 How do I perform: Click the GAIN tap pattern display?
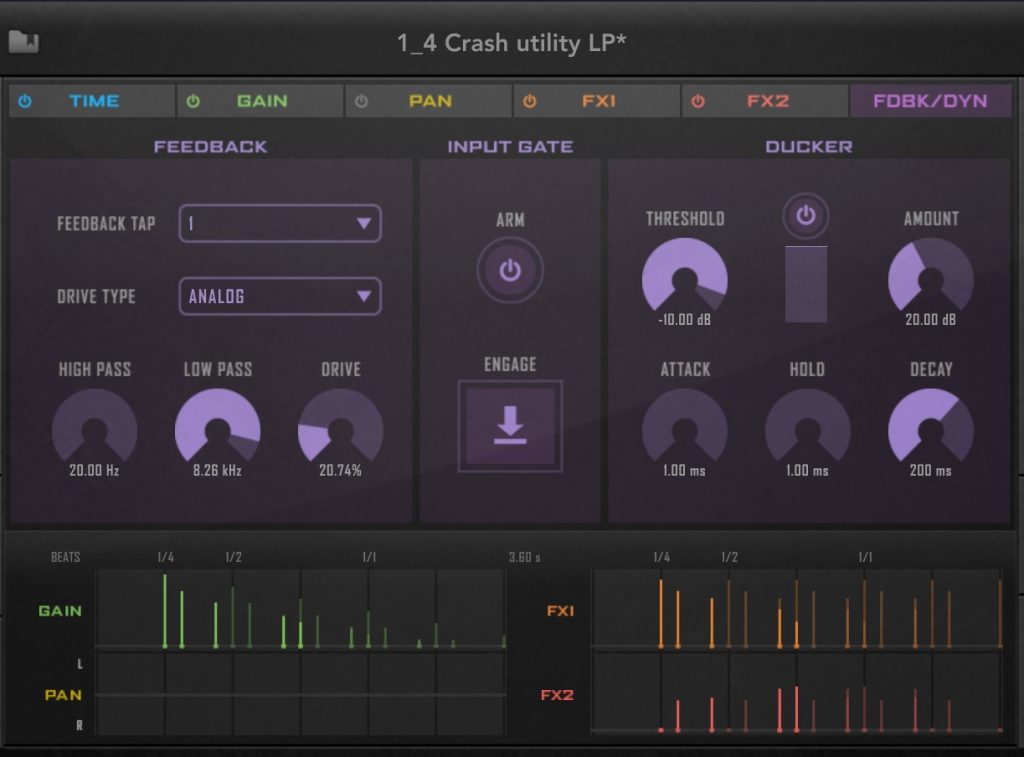click(x=300, y=611)
